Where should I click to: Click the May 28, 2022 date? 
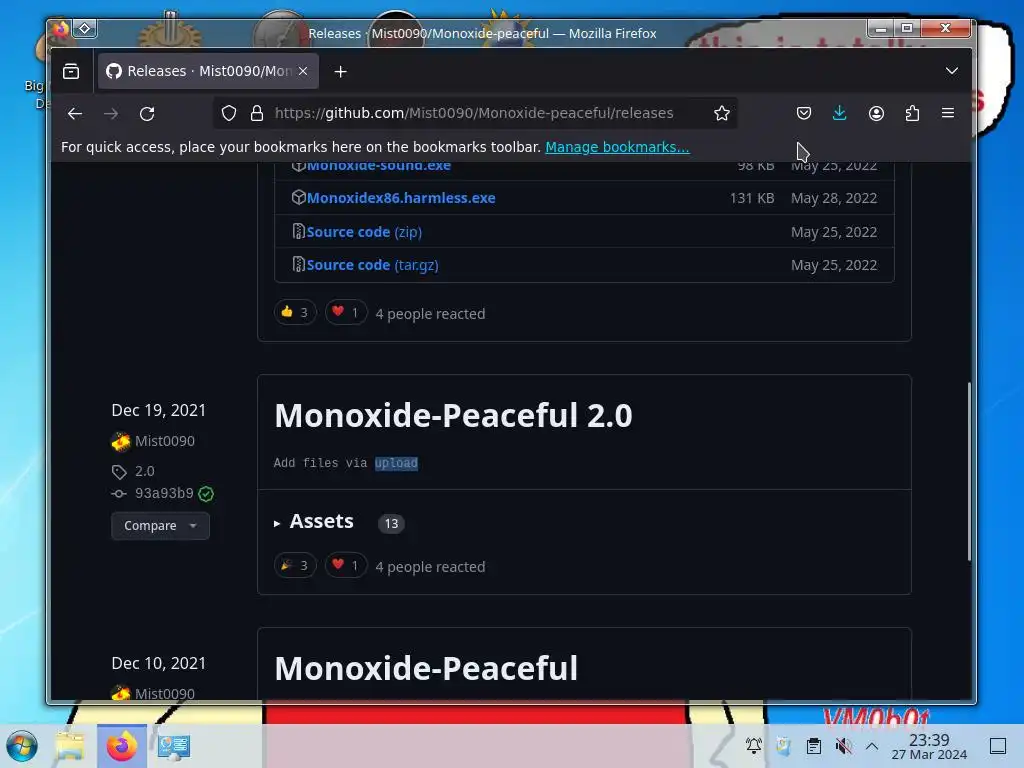834,198
